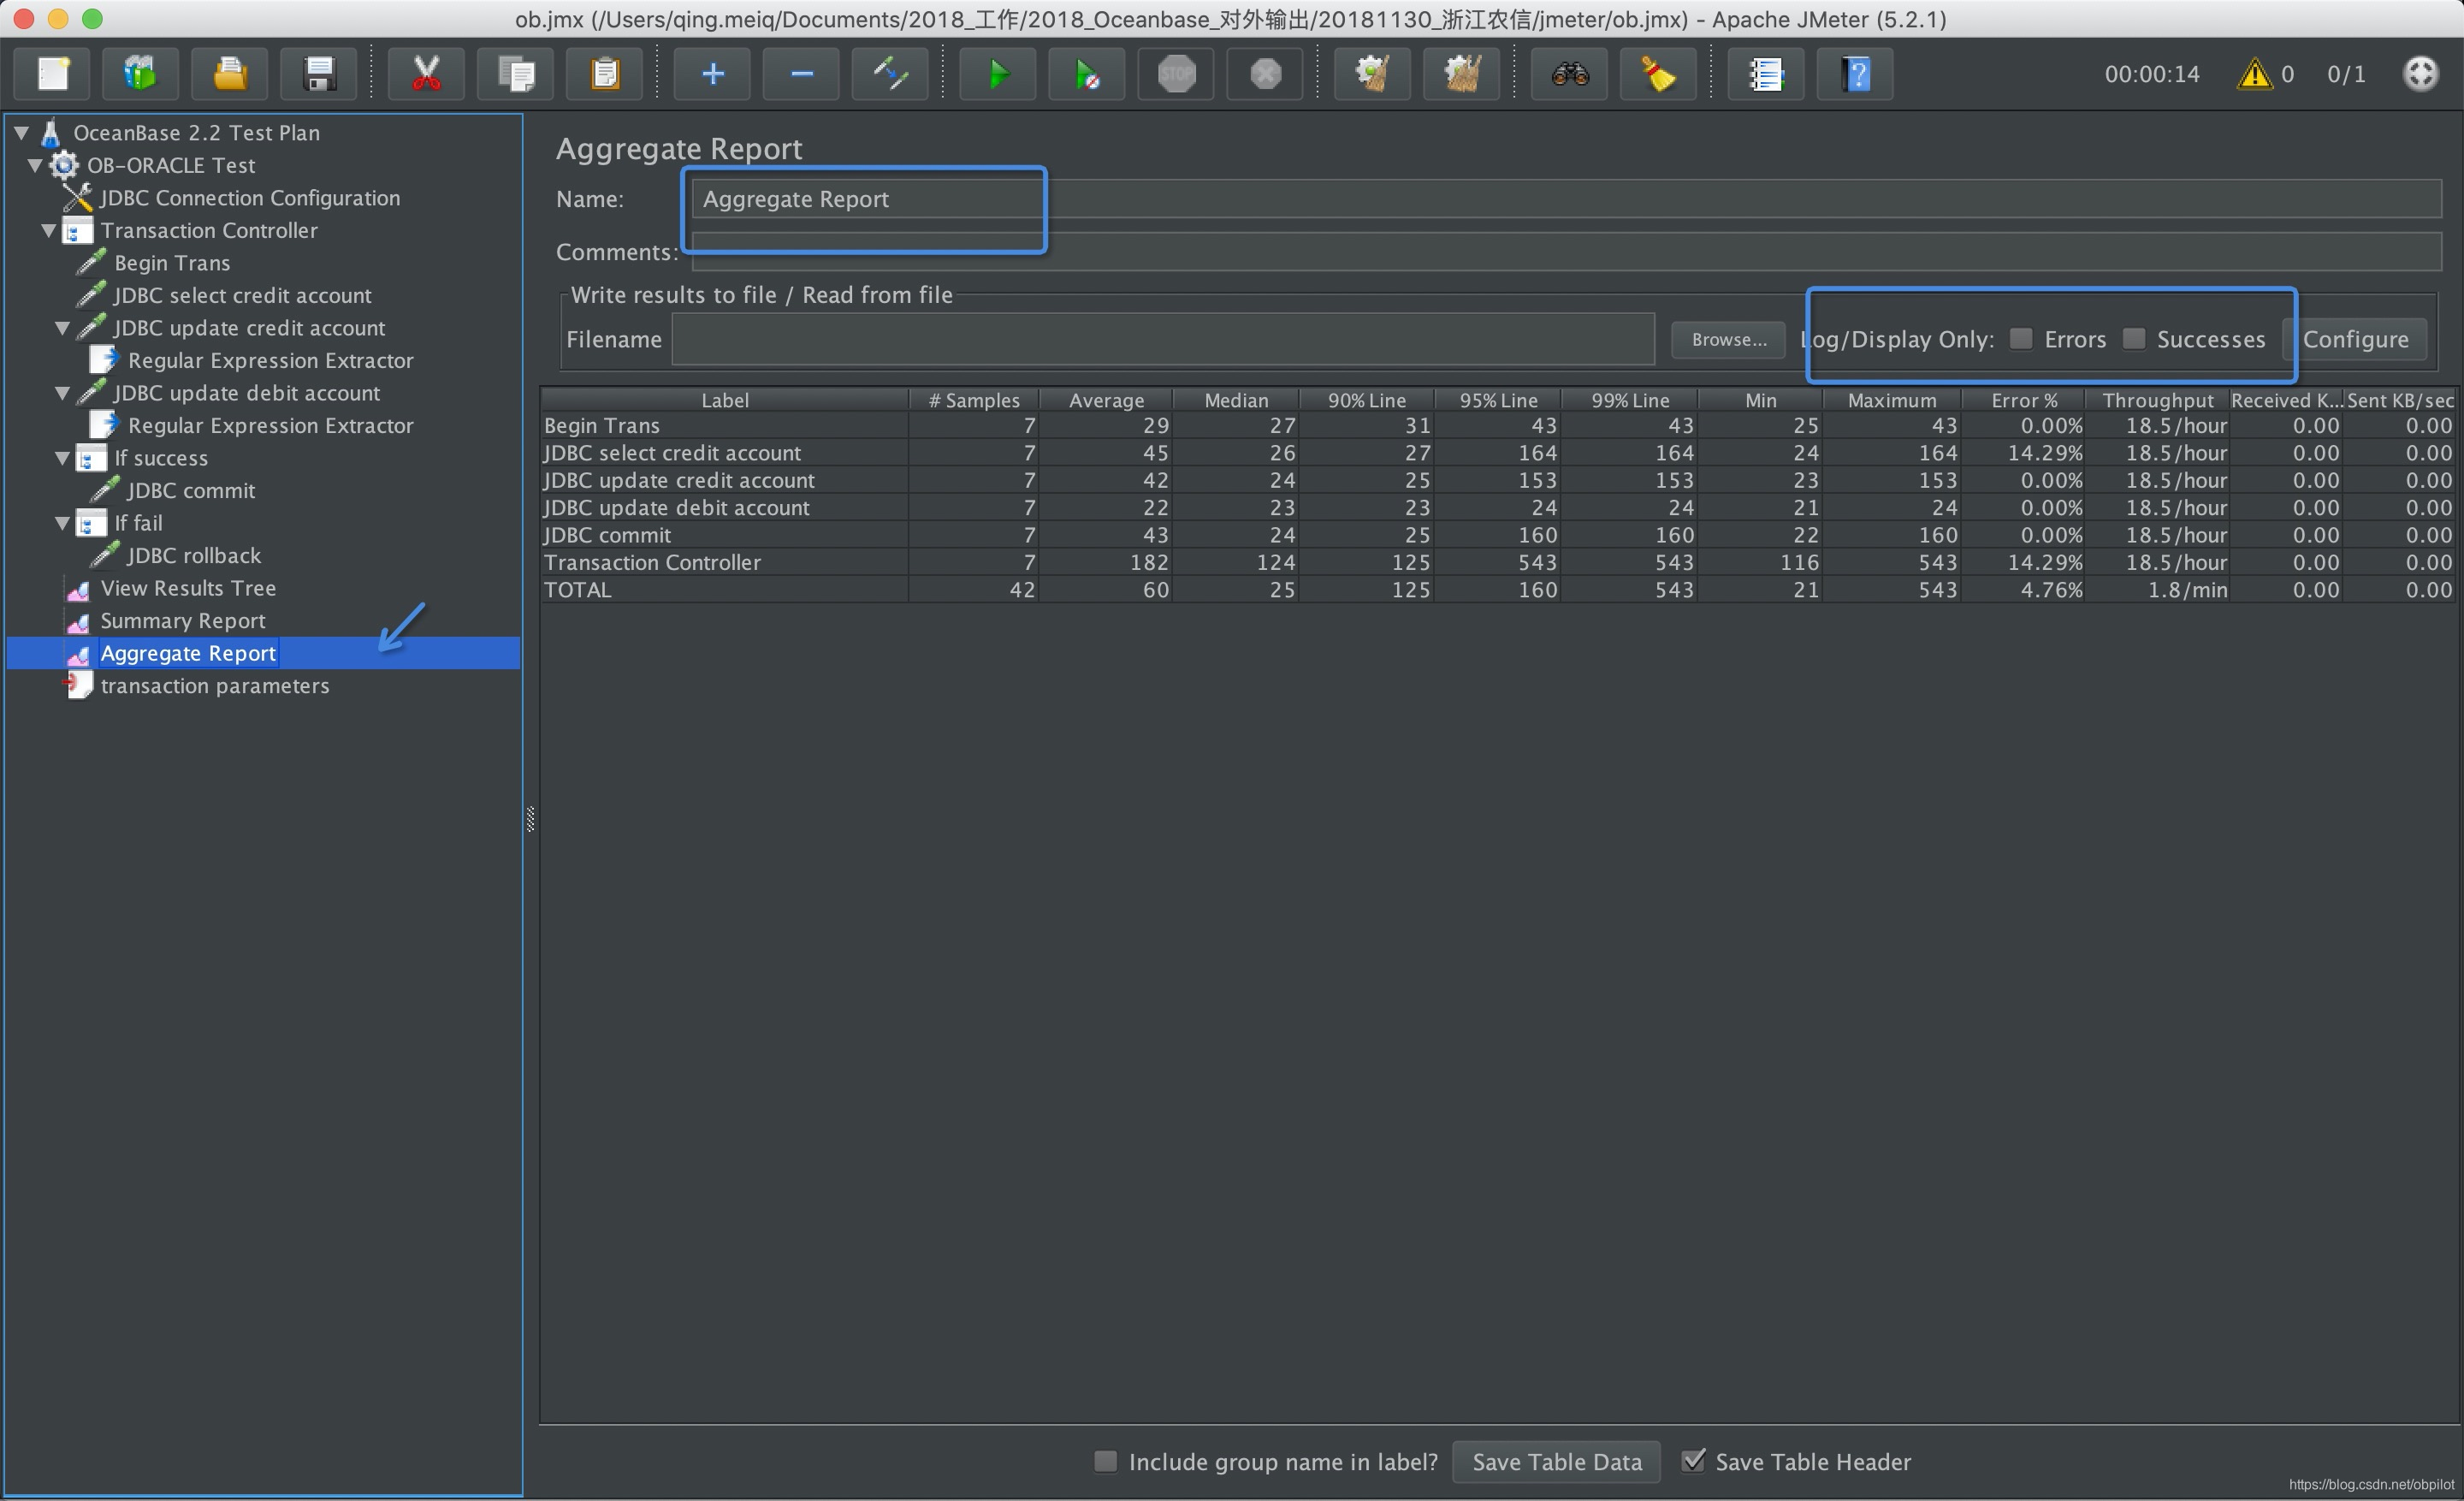Viewport: 2464px width, 1501px height.
Task: Sort table by Average column header
Action: coord(1106,400)
